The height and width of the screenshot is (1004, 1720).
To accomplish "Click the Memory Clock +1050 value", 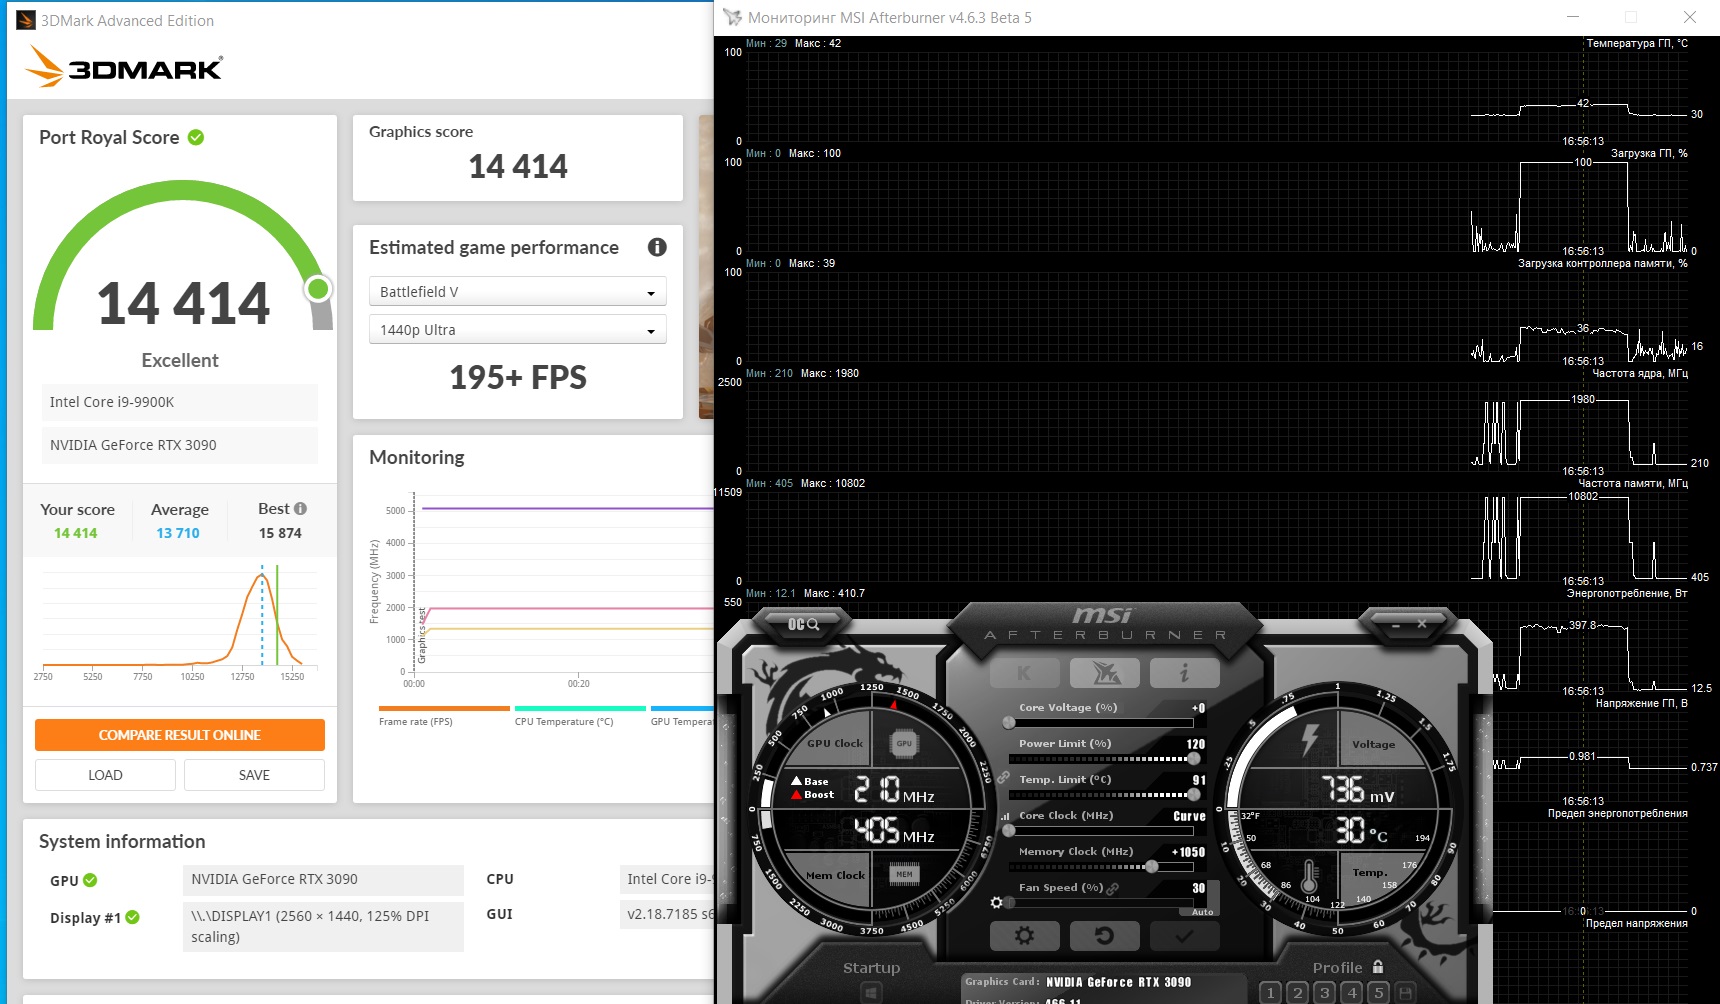I will (1189, 852).
